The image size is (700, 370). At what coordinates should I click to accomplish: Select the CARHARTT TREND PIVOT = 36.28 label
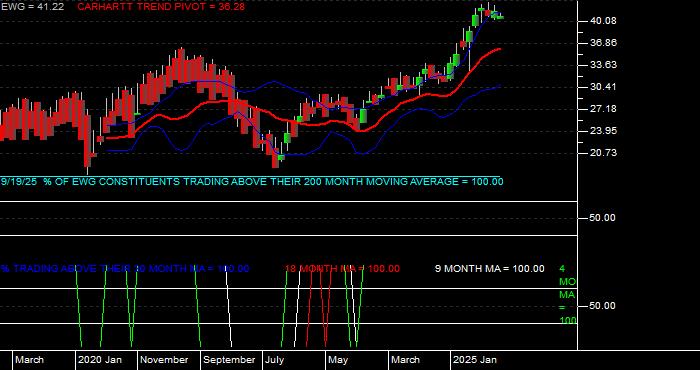point(161,7)
